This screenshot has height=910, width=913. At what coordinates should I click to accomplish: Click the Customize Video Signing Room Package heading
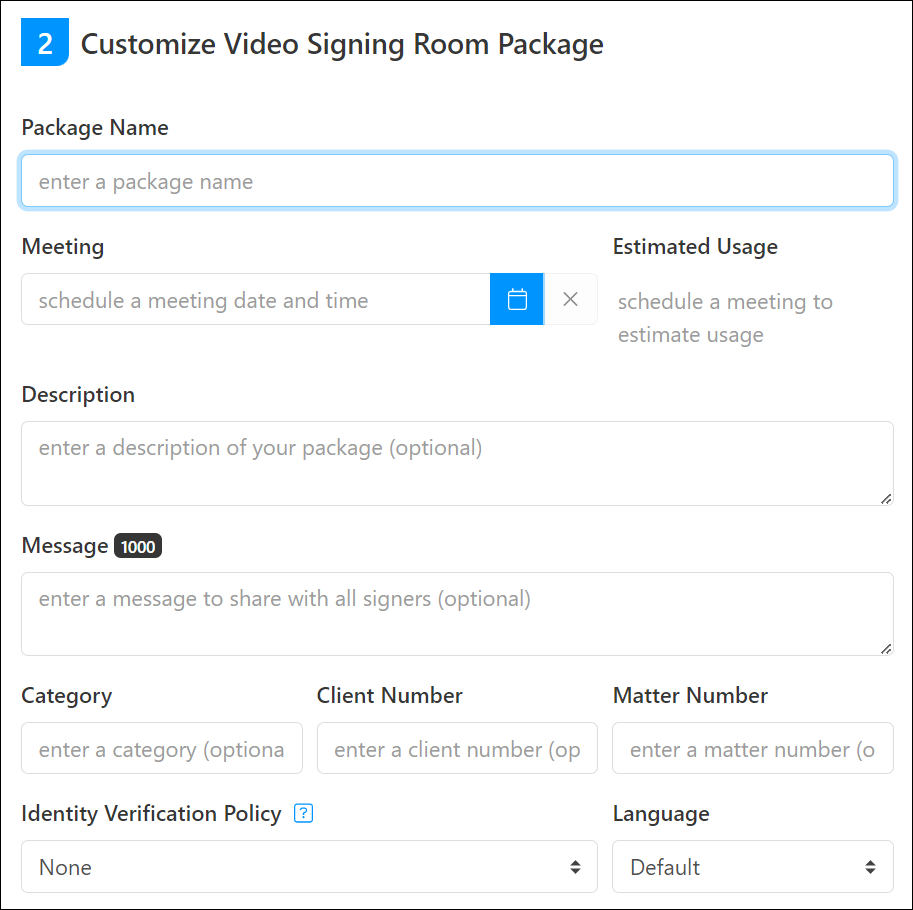pyautogui.click(x=342, y=44)
